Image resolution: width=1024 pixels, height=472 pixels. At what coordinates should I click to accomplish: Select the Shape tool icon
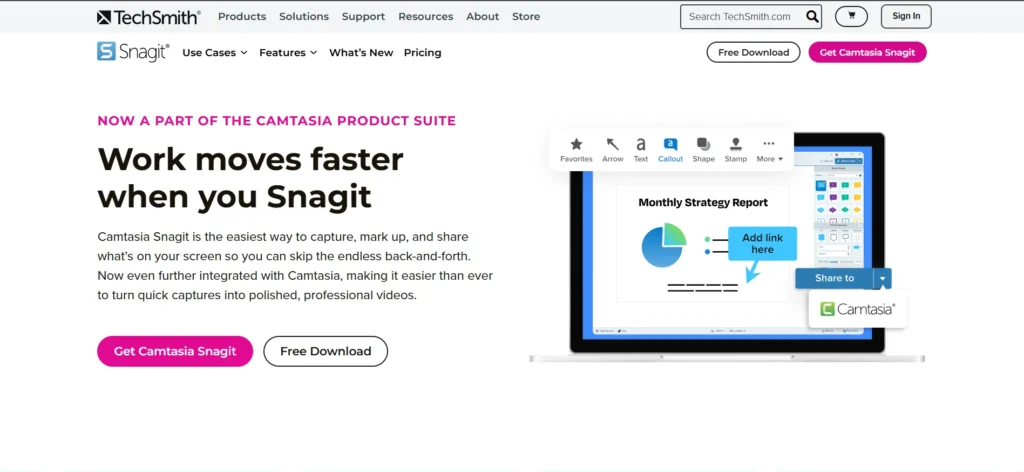point(703,144)
